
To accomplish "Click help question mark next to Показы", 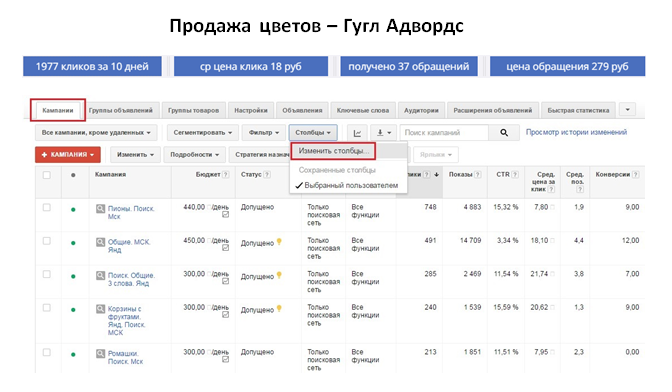I will 477,175.
